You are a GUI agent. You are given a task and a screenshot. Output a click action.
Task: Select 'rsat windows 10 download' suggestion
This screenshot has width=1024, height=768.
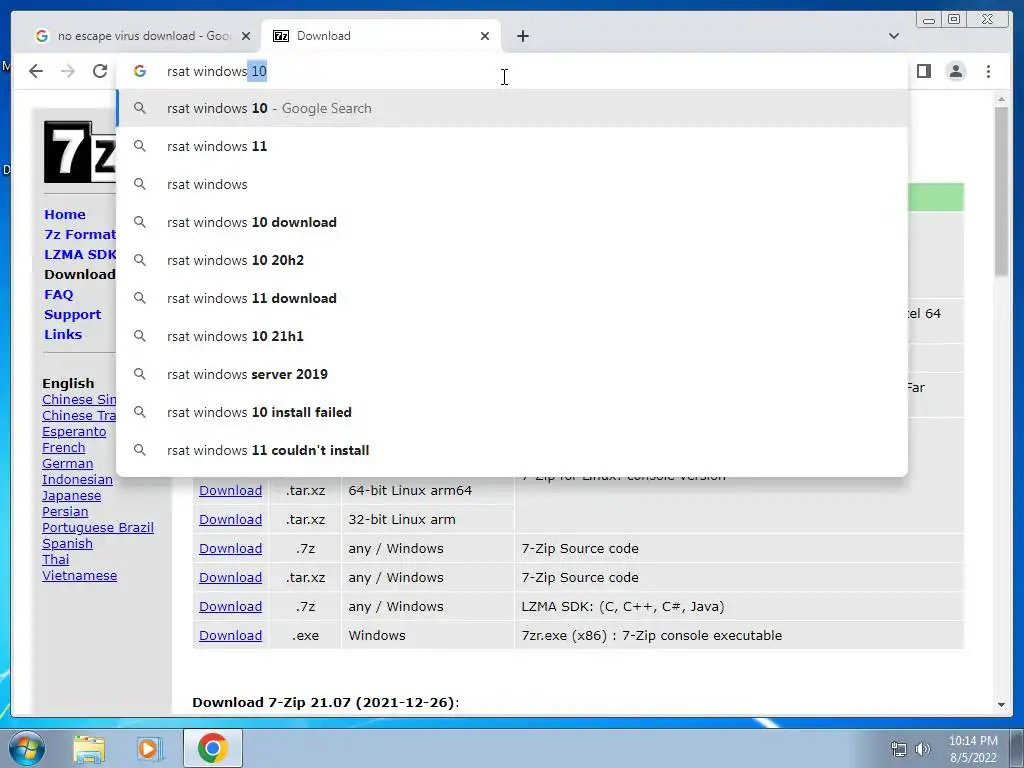pyautogui.click(x=512, y=222)
